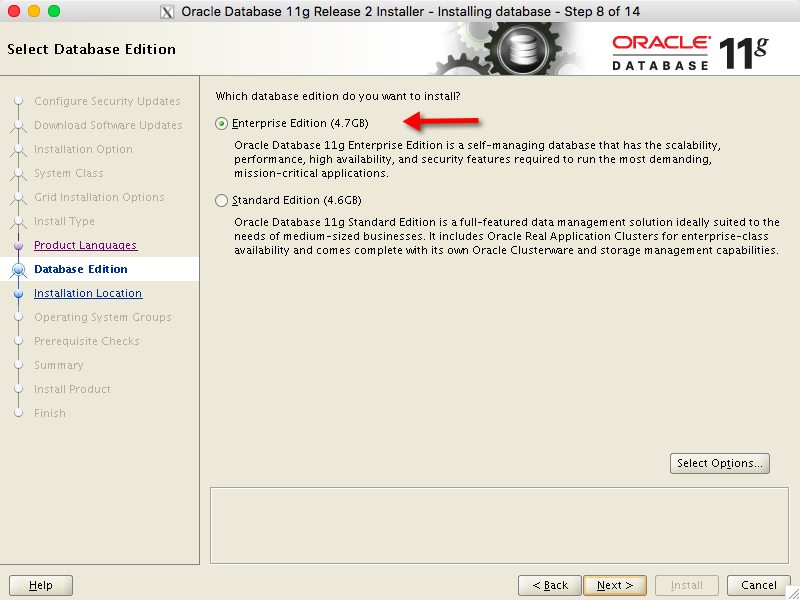The height and width of the screenshot is (600, 800).
Task: Open Help for this installer step
Action: pyautogui.click(x=41, y=585)
